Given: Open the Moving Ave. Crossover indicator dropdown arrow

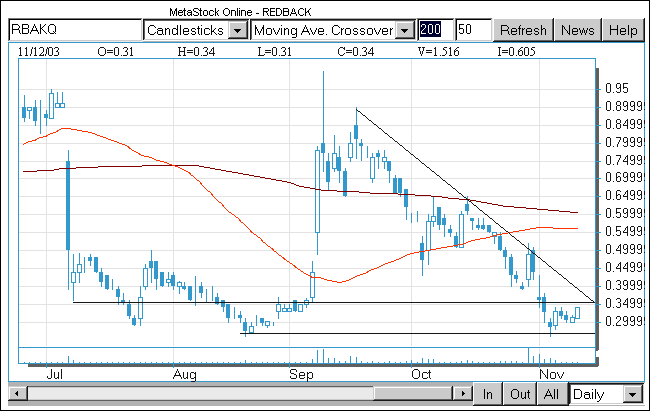Looking at the screenshot, I should (405, 30).
